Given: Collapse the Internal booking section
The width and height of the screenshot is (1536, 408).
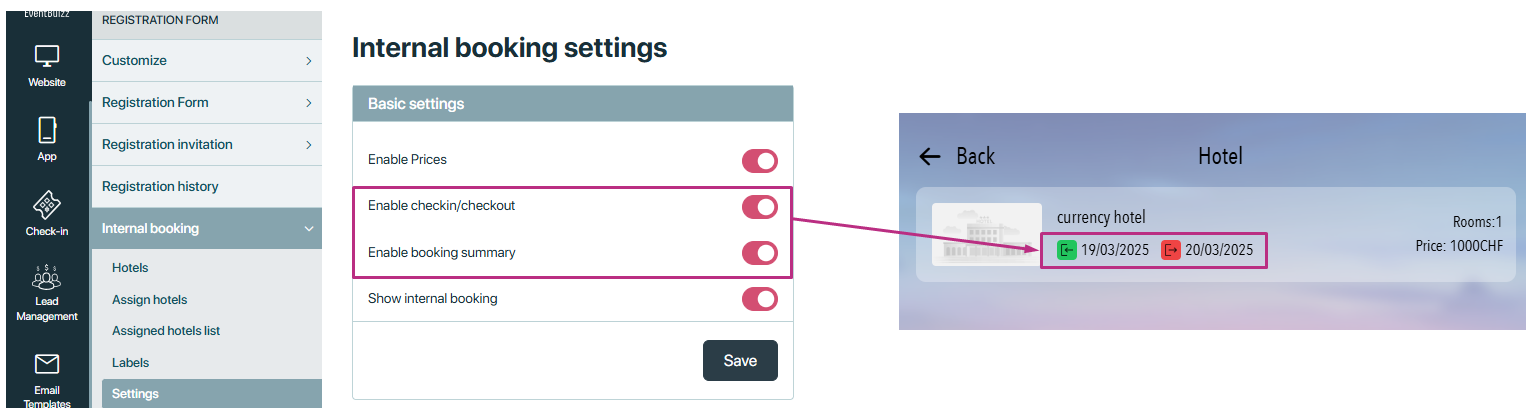Looking at the screenshot, I should click(x=309, y=229).
